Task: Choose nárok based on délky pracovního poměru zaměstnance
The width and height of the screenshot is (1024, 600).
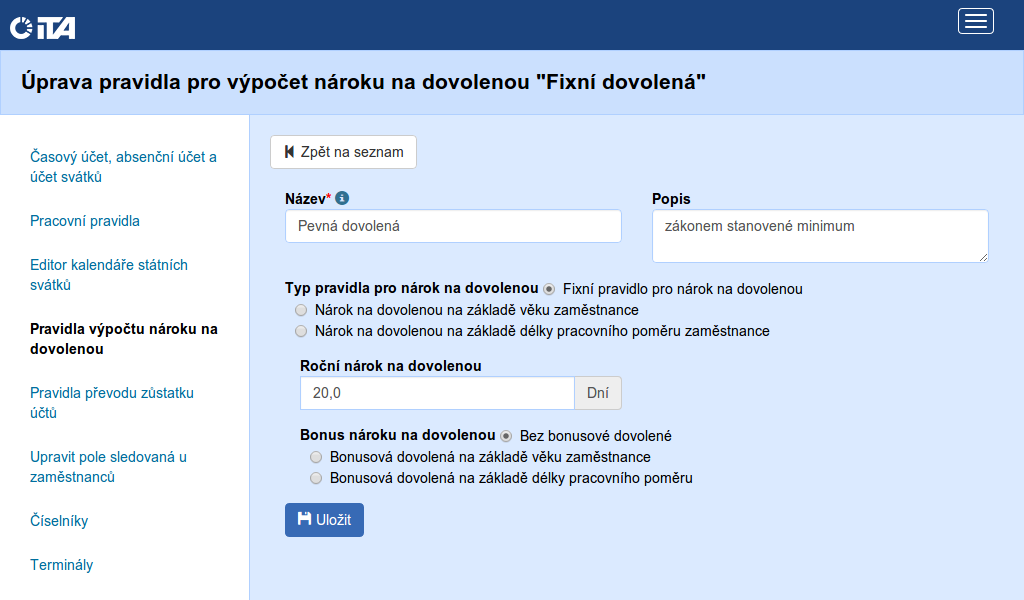Action: coord(301,331)
